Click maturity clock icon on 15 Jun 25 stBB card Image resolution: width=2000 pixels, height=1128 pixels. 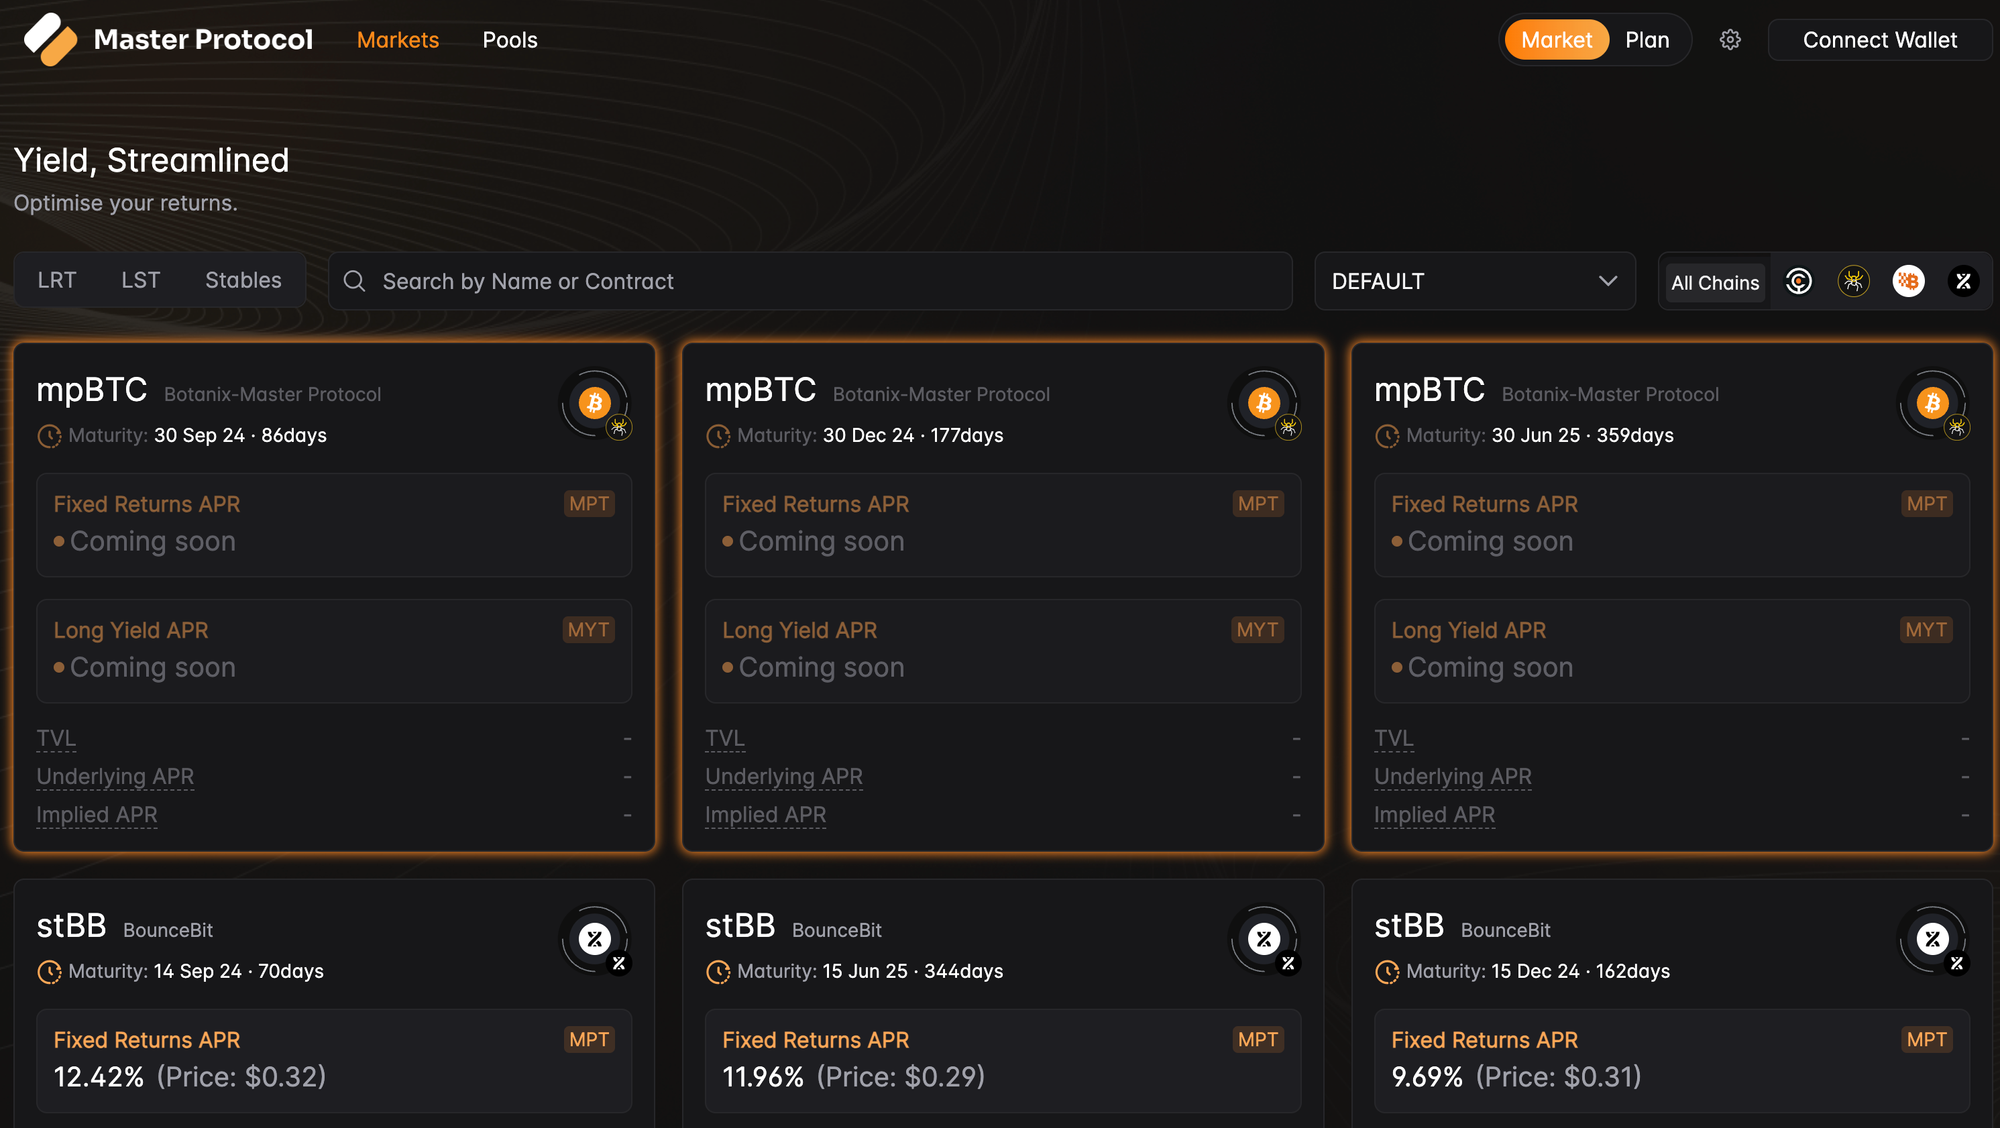click(x=718, y=972)
